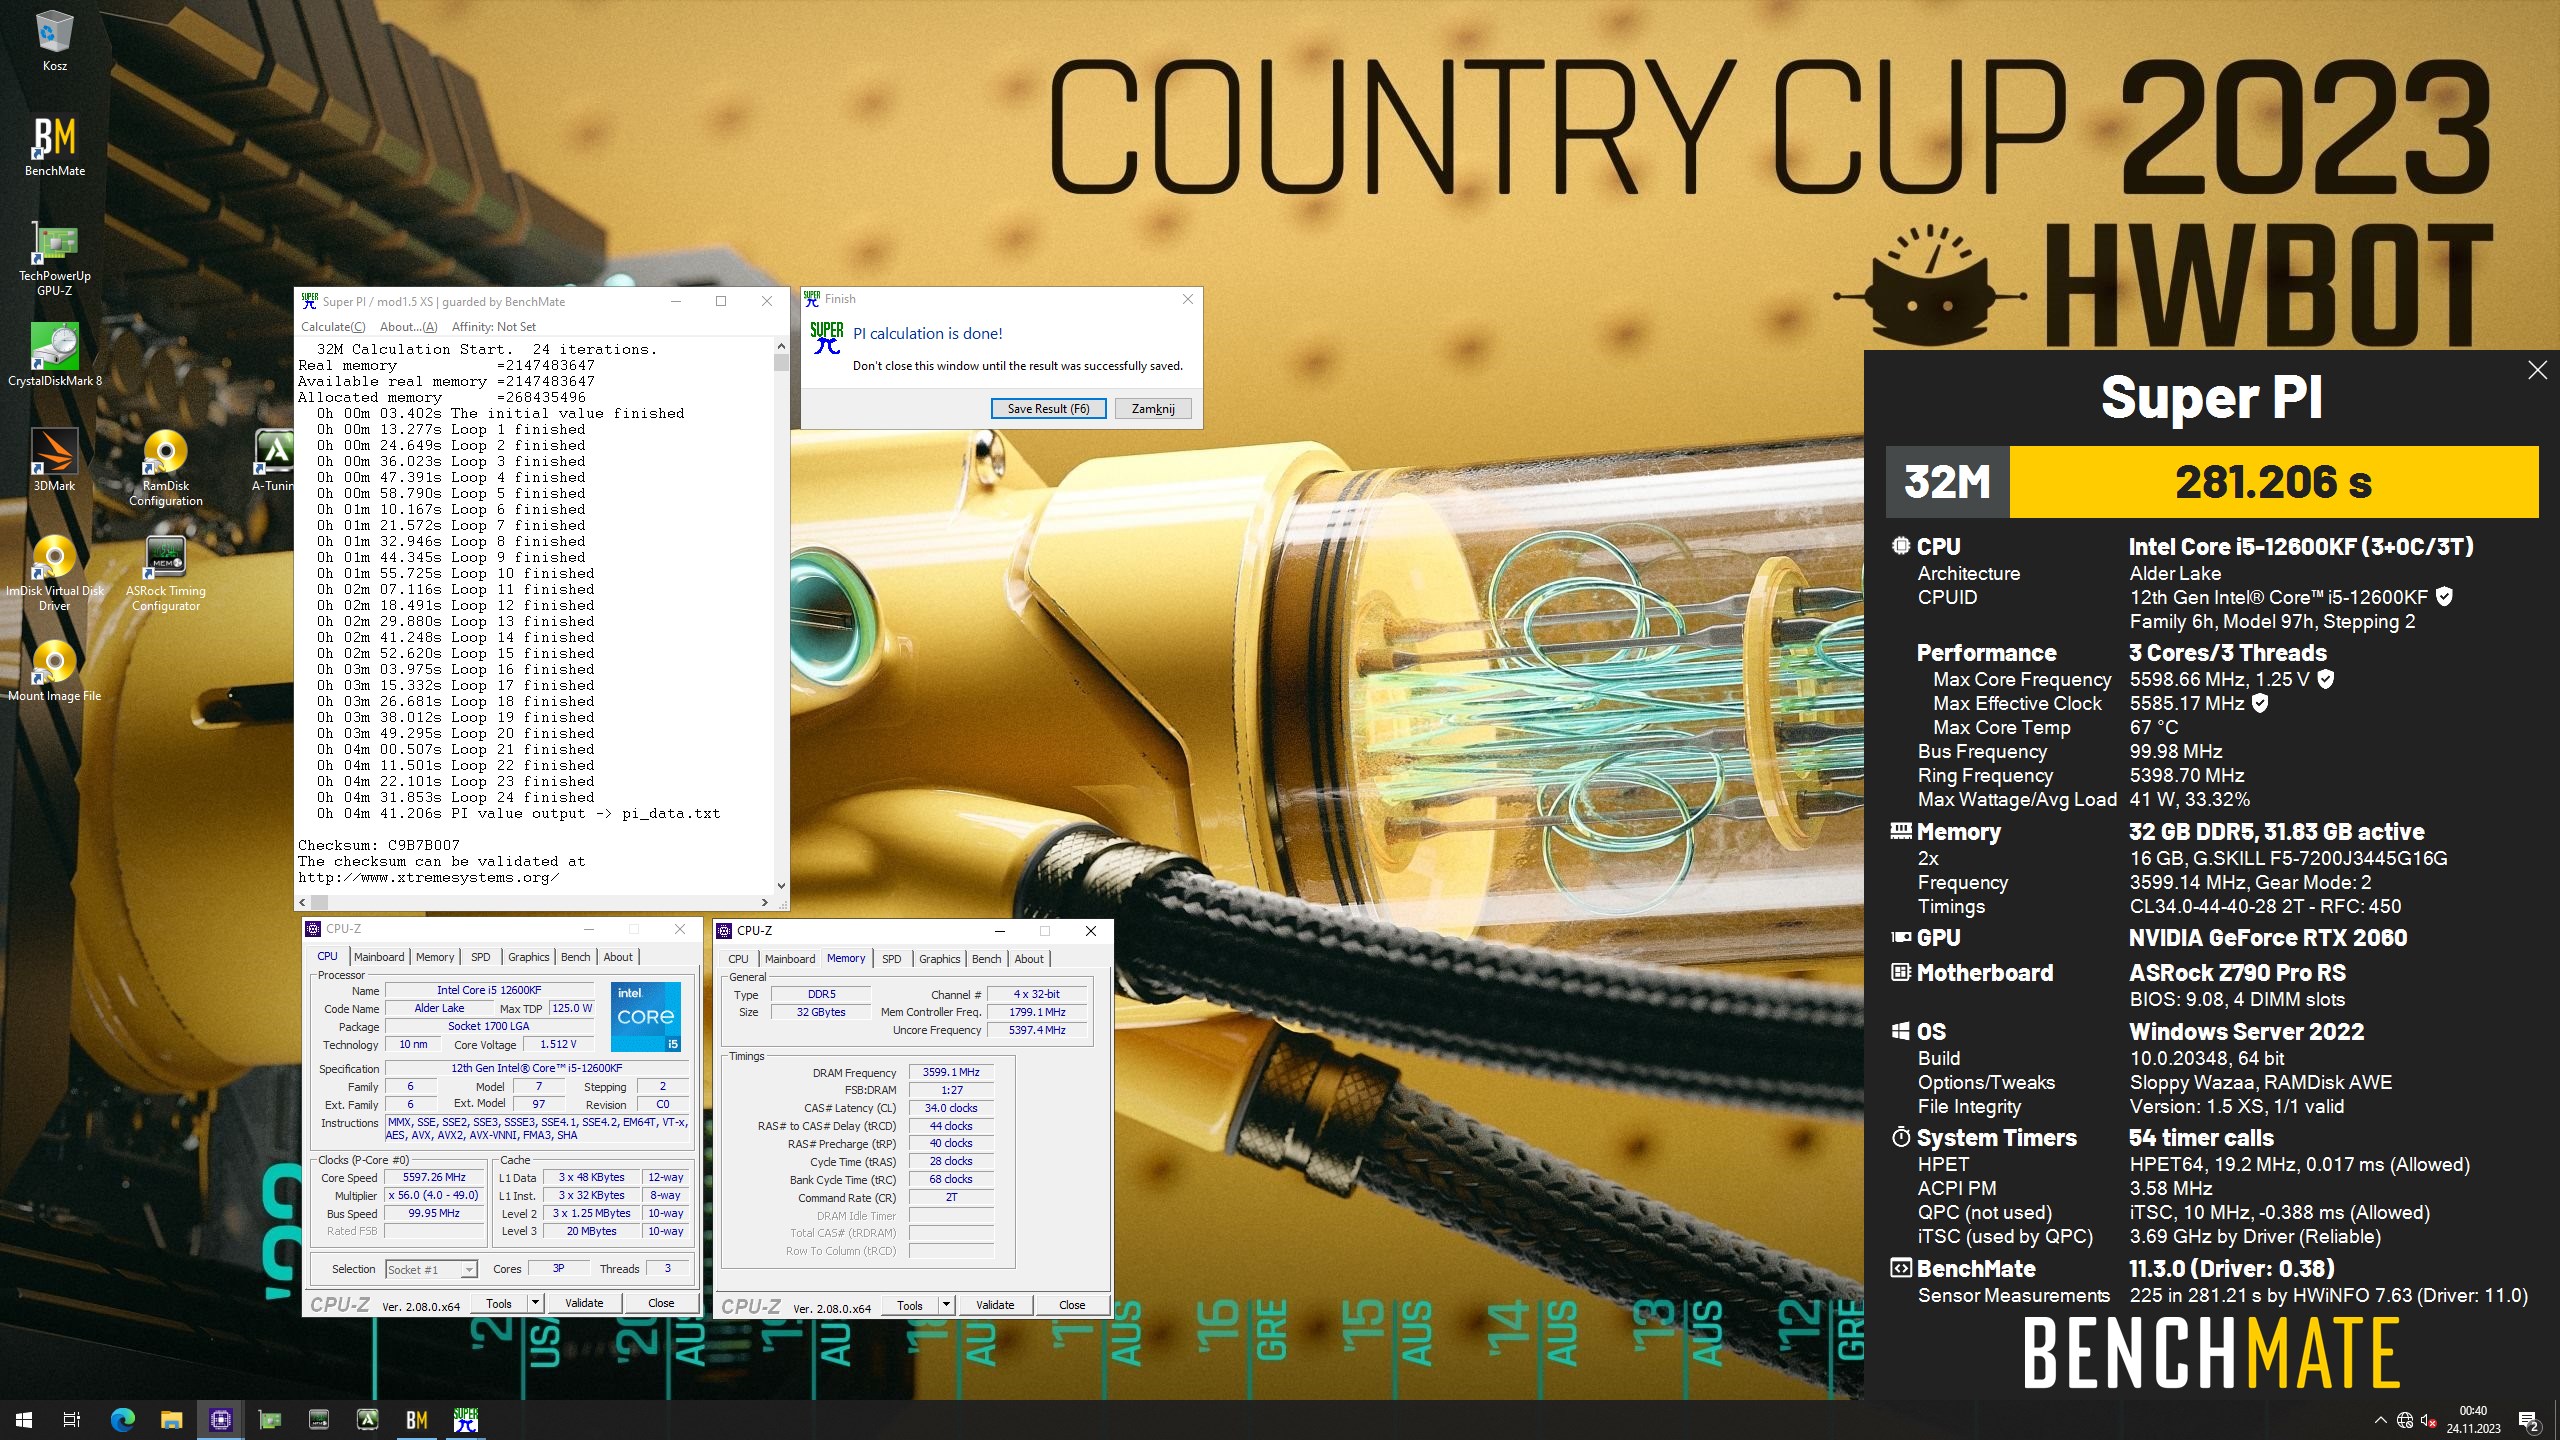2560x1440 pixels.
Task: Open Graphics tab in right CPU-Z window
Action: point(939,959)
